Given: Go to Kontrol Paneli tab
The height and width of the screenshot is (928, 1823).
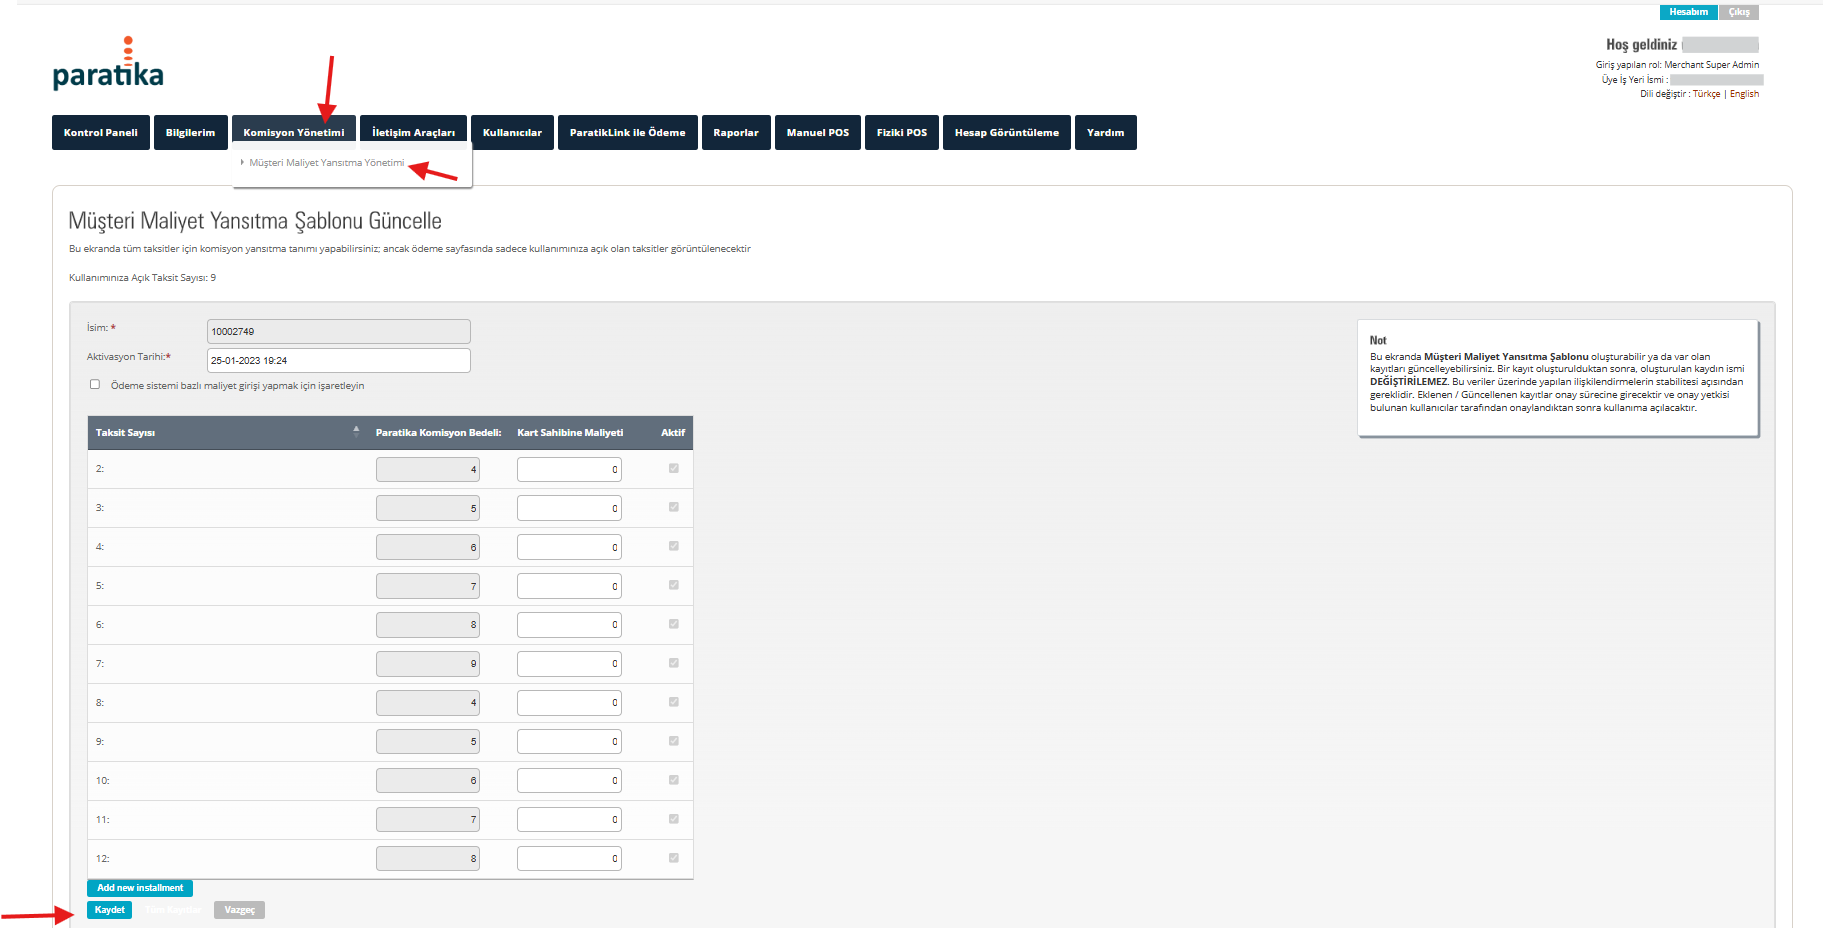Looking at the screenshot, I should [x=101, y=132].
